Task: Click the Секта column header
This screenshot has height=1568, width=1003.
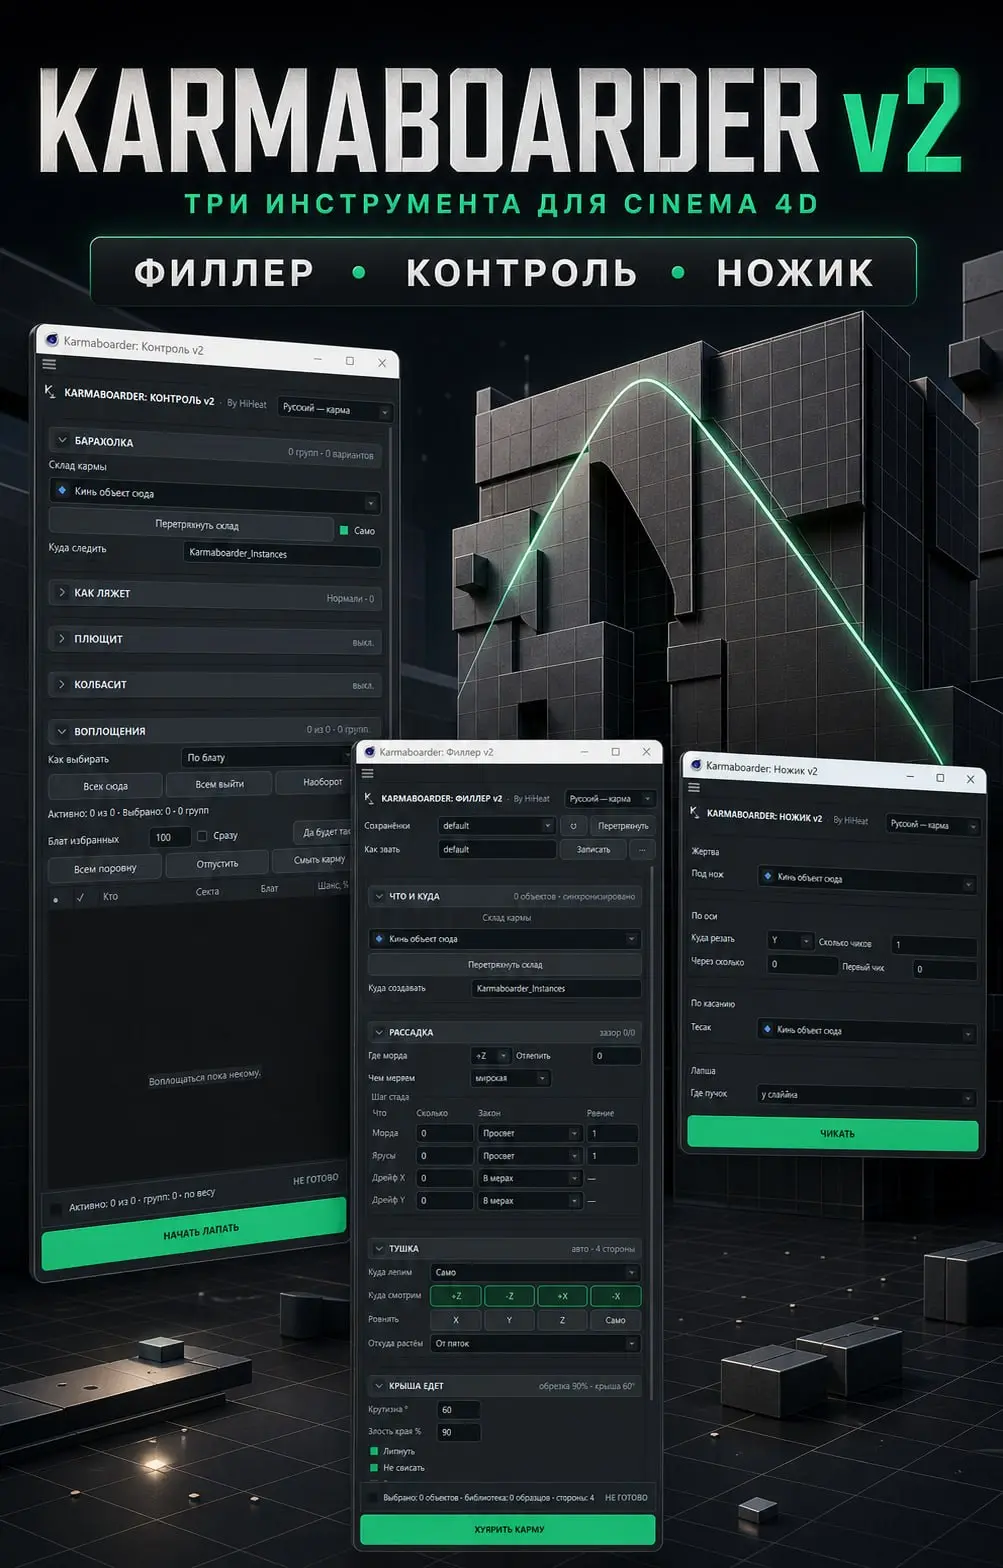Action: (207, 891)
